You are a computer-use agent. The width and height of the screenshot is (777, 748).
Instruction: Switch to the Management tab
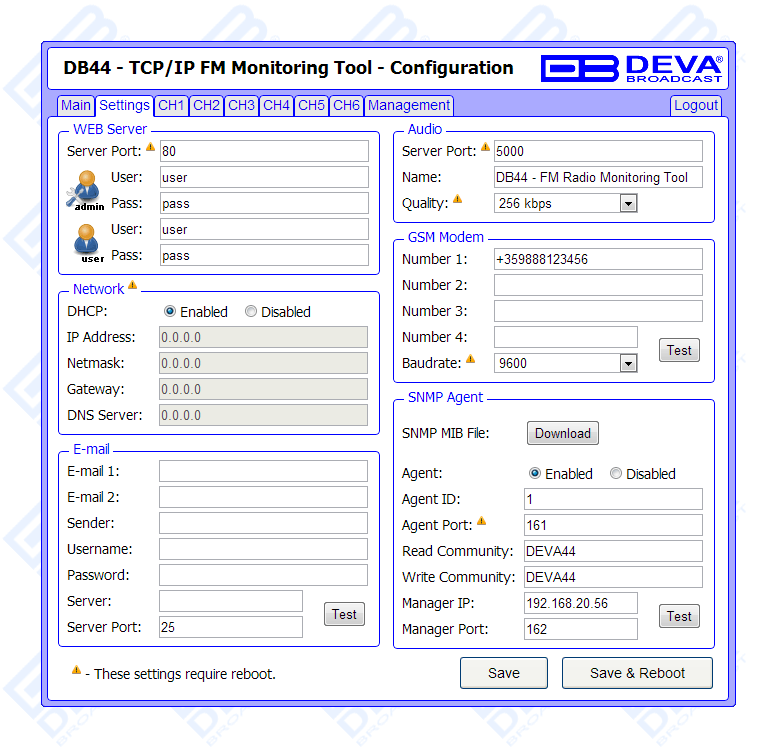pyautogui.click(x=408, y=105)
